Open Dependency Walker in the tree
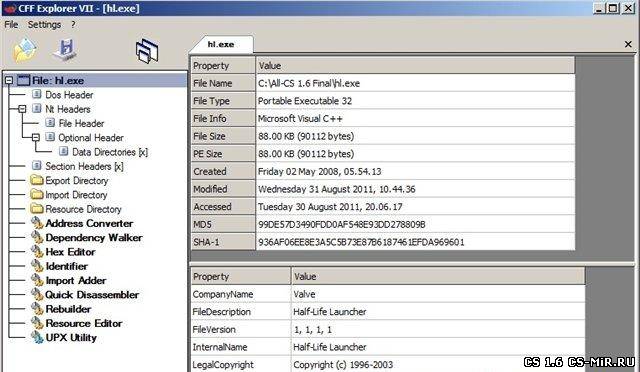 (x=94, y=238)
